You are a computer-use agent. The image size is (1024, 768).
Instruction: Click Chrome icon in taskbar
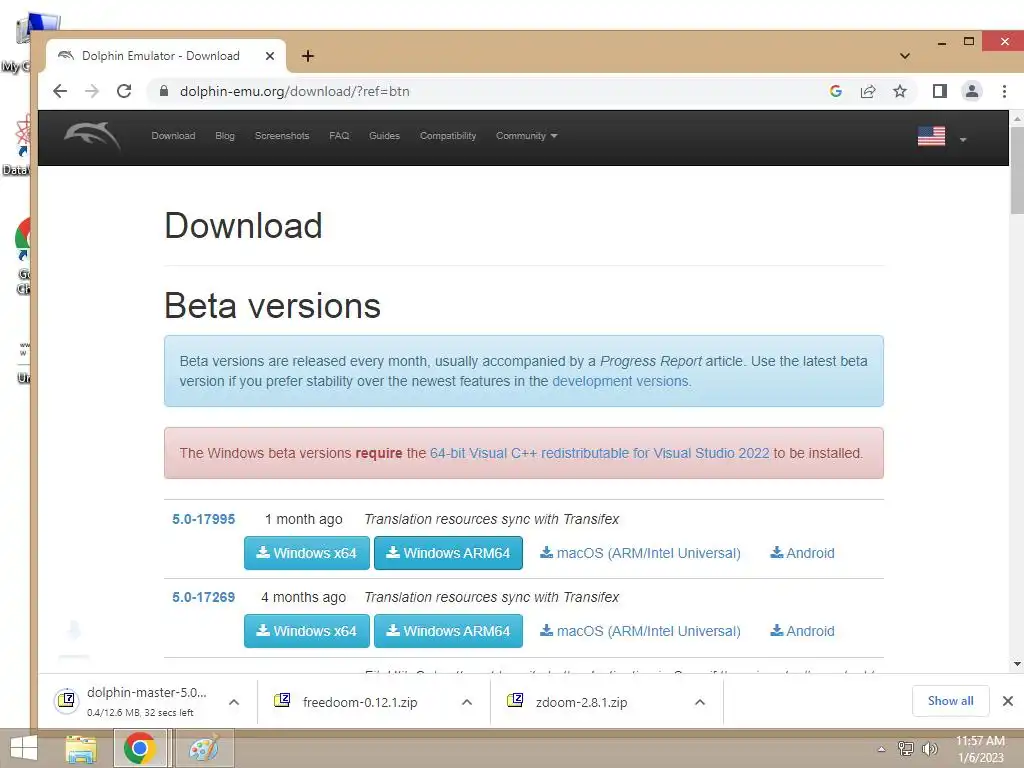point(140,748)
